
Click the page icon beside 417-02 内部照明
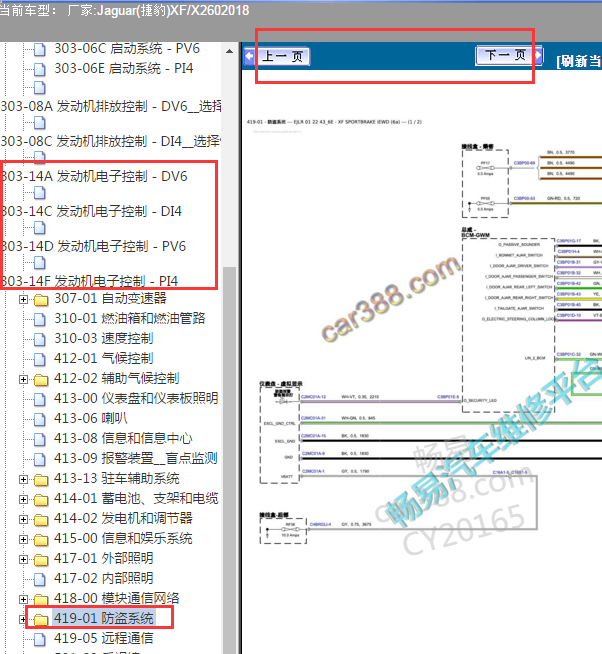pyautogui.click(x=40, y=580)
